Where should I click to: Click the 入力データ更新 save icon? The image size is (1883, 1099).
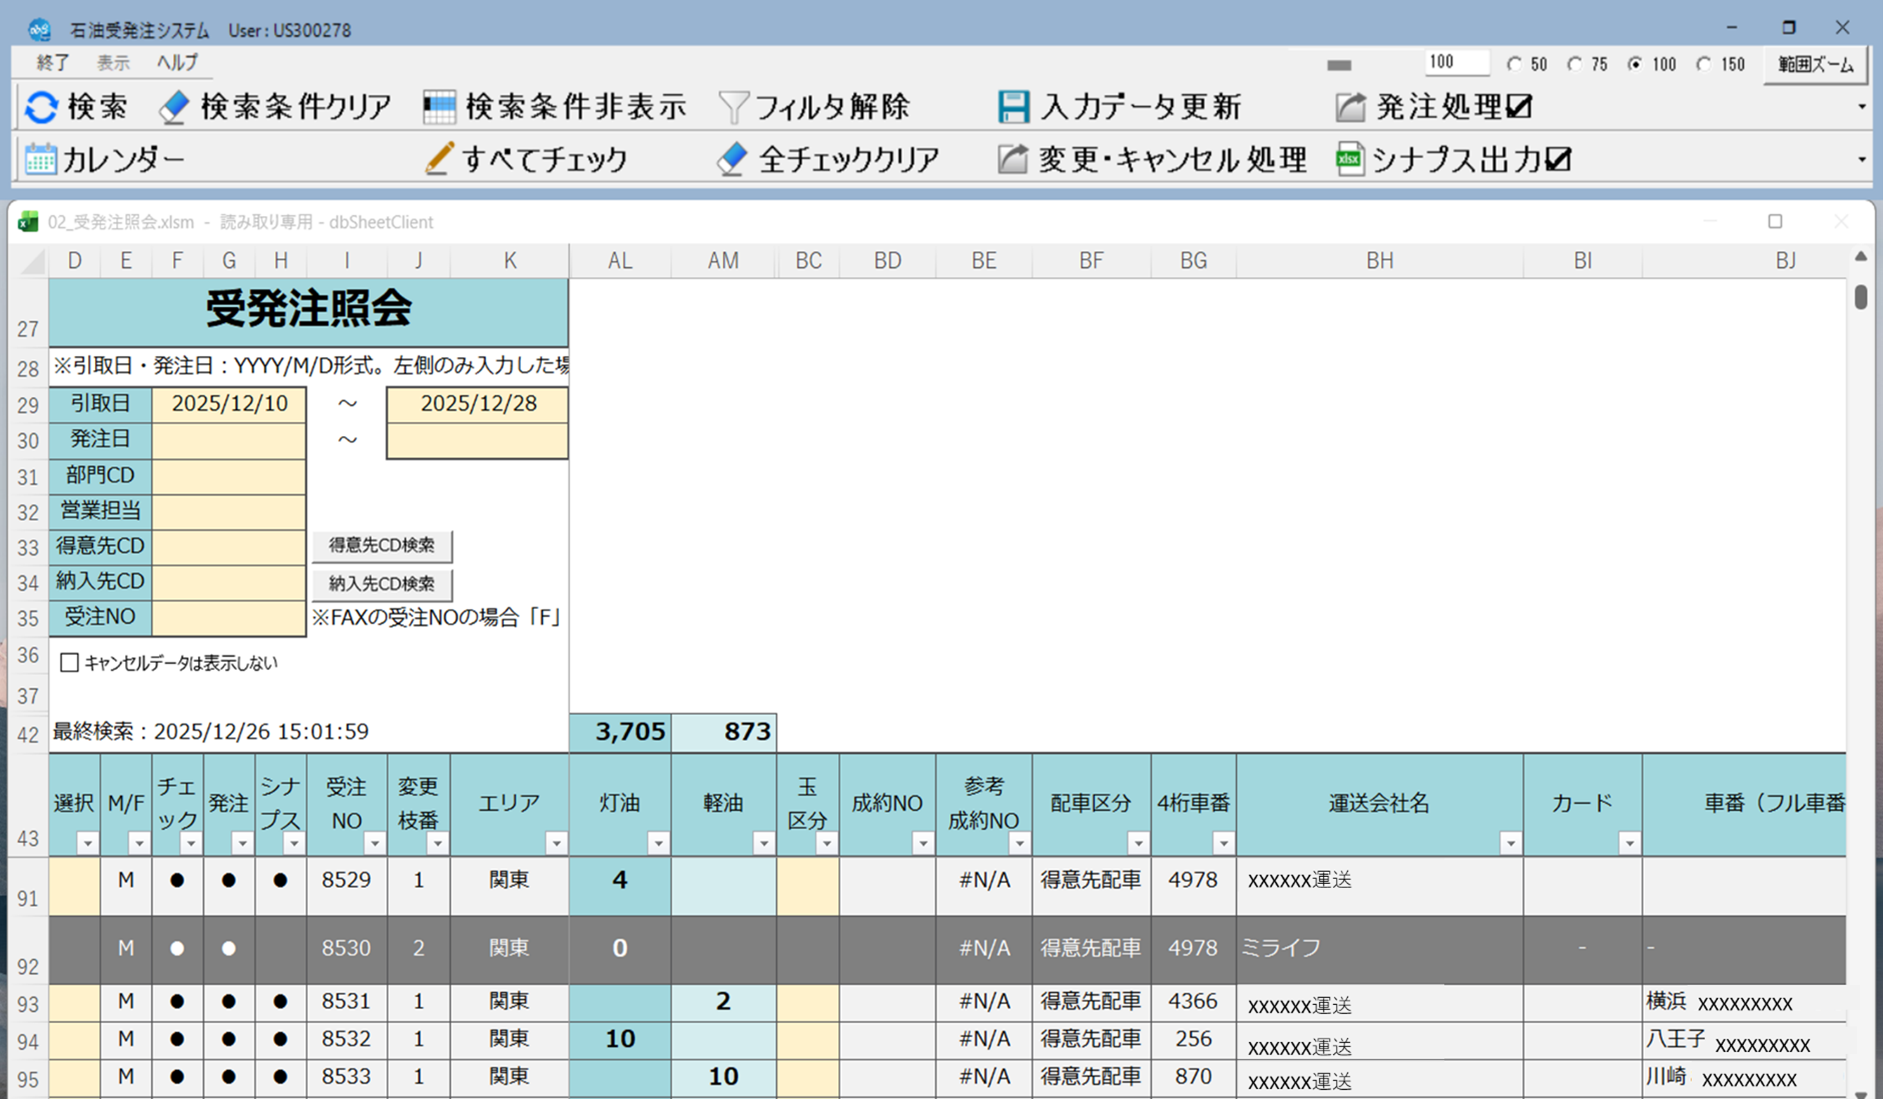1013,107
